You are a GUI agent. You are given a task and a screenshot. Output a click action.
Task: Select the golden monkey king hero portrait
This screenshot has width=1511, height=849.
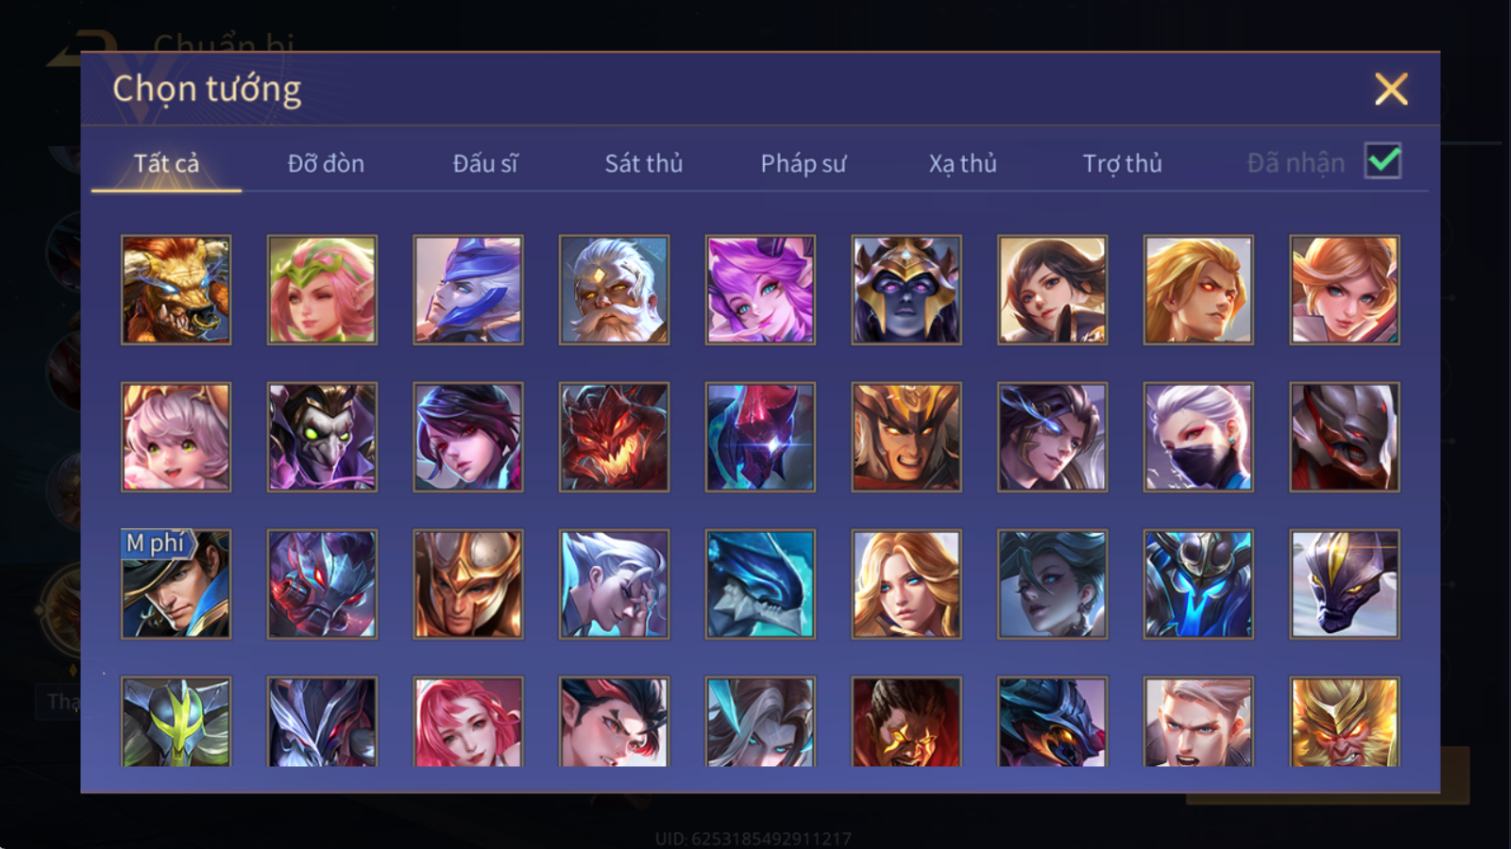pyautogui.click(x=1344, y=722)
